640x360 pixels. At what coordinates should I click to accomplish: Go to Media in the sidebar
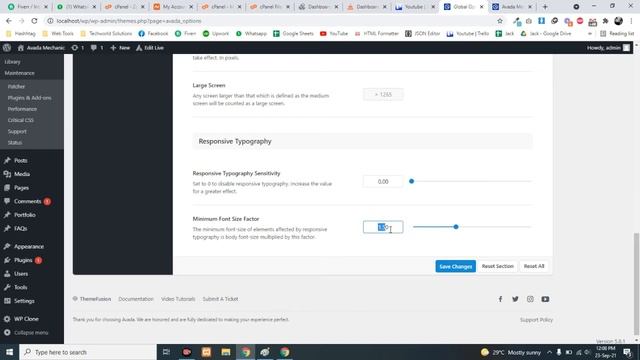(22, 174)
